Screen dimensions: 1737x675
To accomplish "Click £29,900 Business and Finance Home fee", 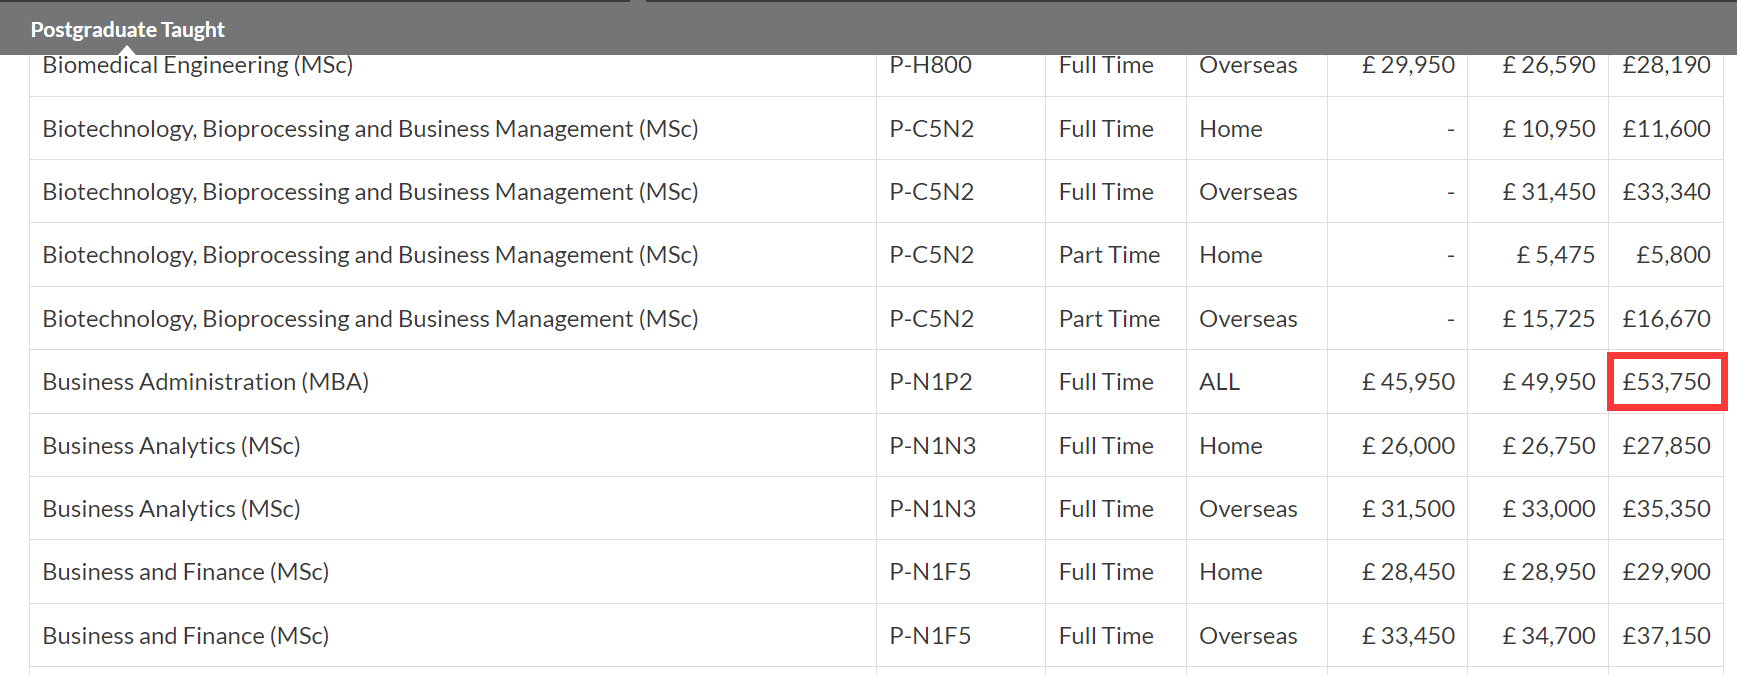I will pos(1666,572).
